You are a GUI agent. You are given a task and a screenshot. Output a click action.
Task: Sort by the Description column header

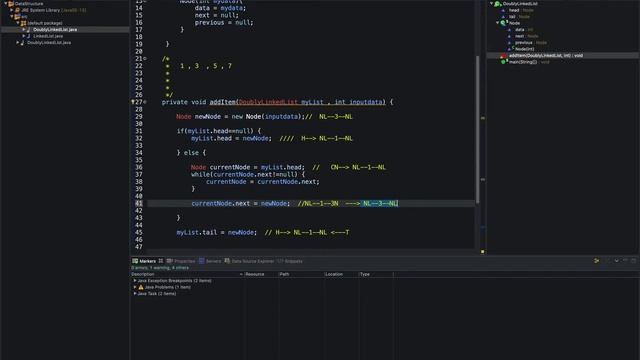(x=187, y=274)
